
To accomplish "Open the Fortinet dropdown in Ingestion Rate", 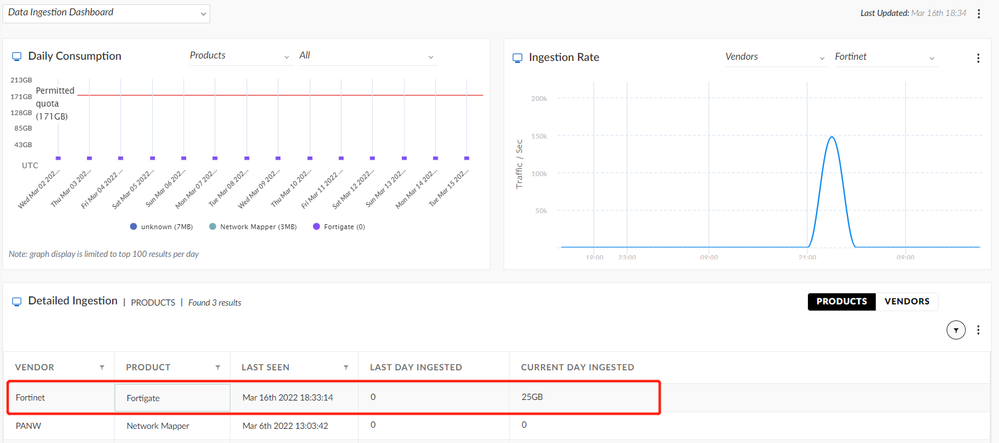I will click(x=884, y=58).
